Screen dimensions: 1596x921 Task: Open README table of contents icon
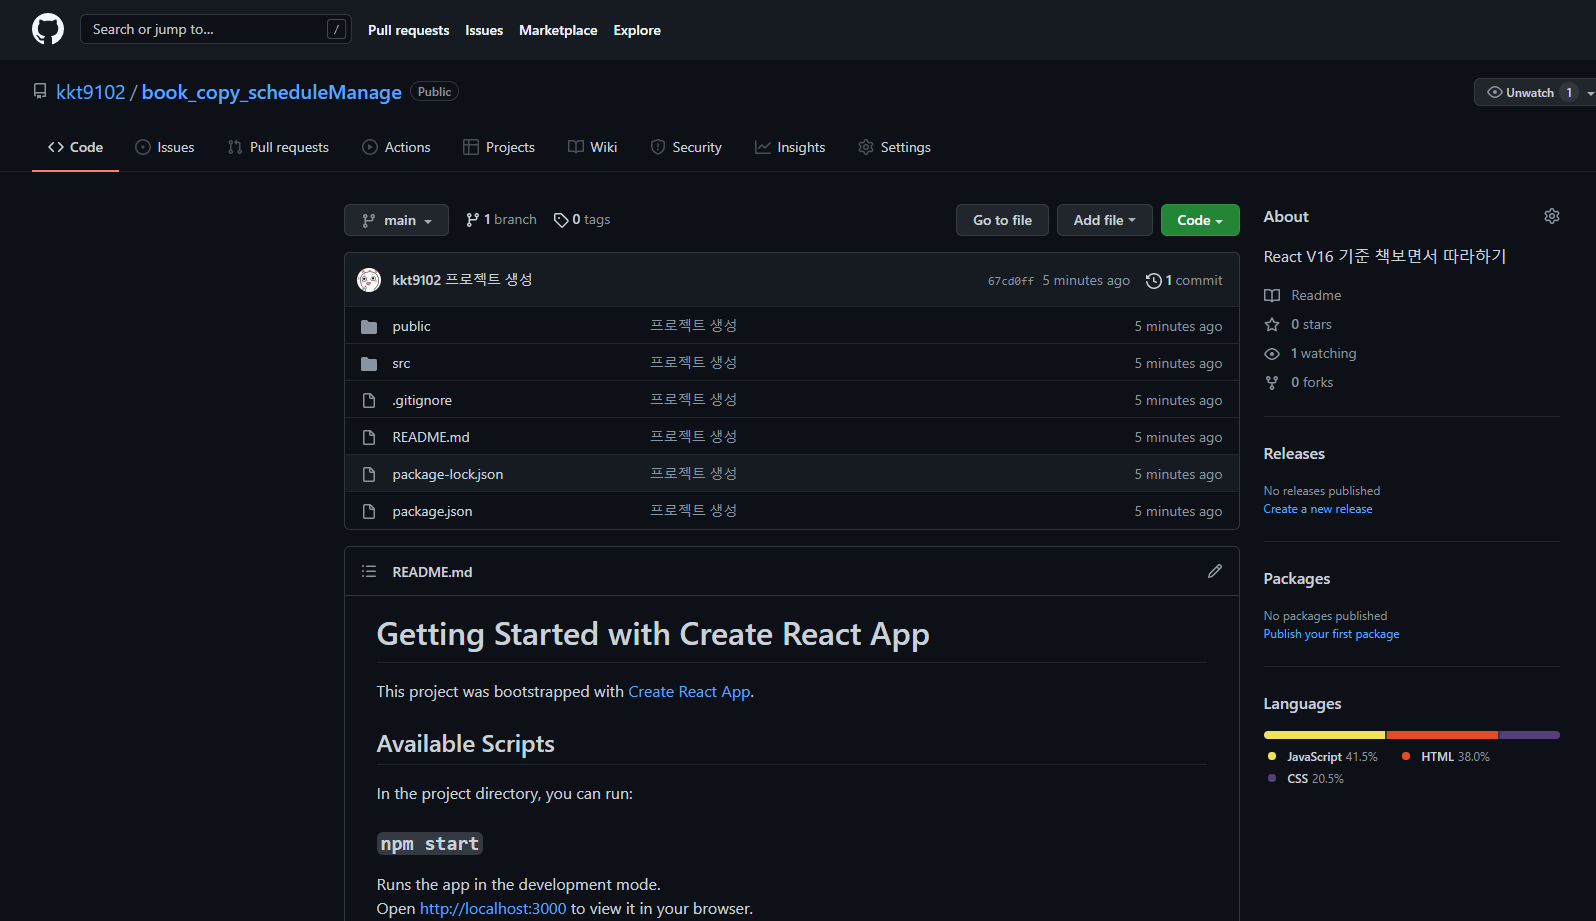click(x=369, y=571)
